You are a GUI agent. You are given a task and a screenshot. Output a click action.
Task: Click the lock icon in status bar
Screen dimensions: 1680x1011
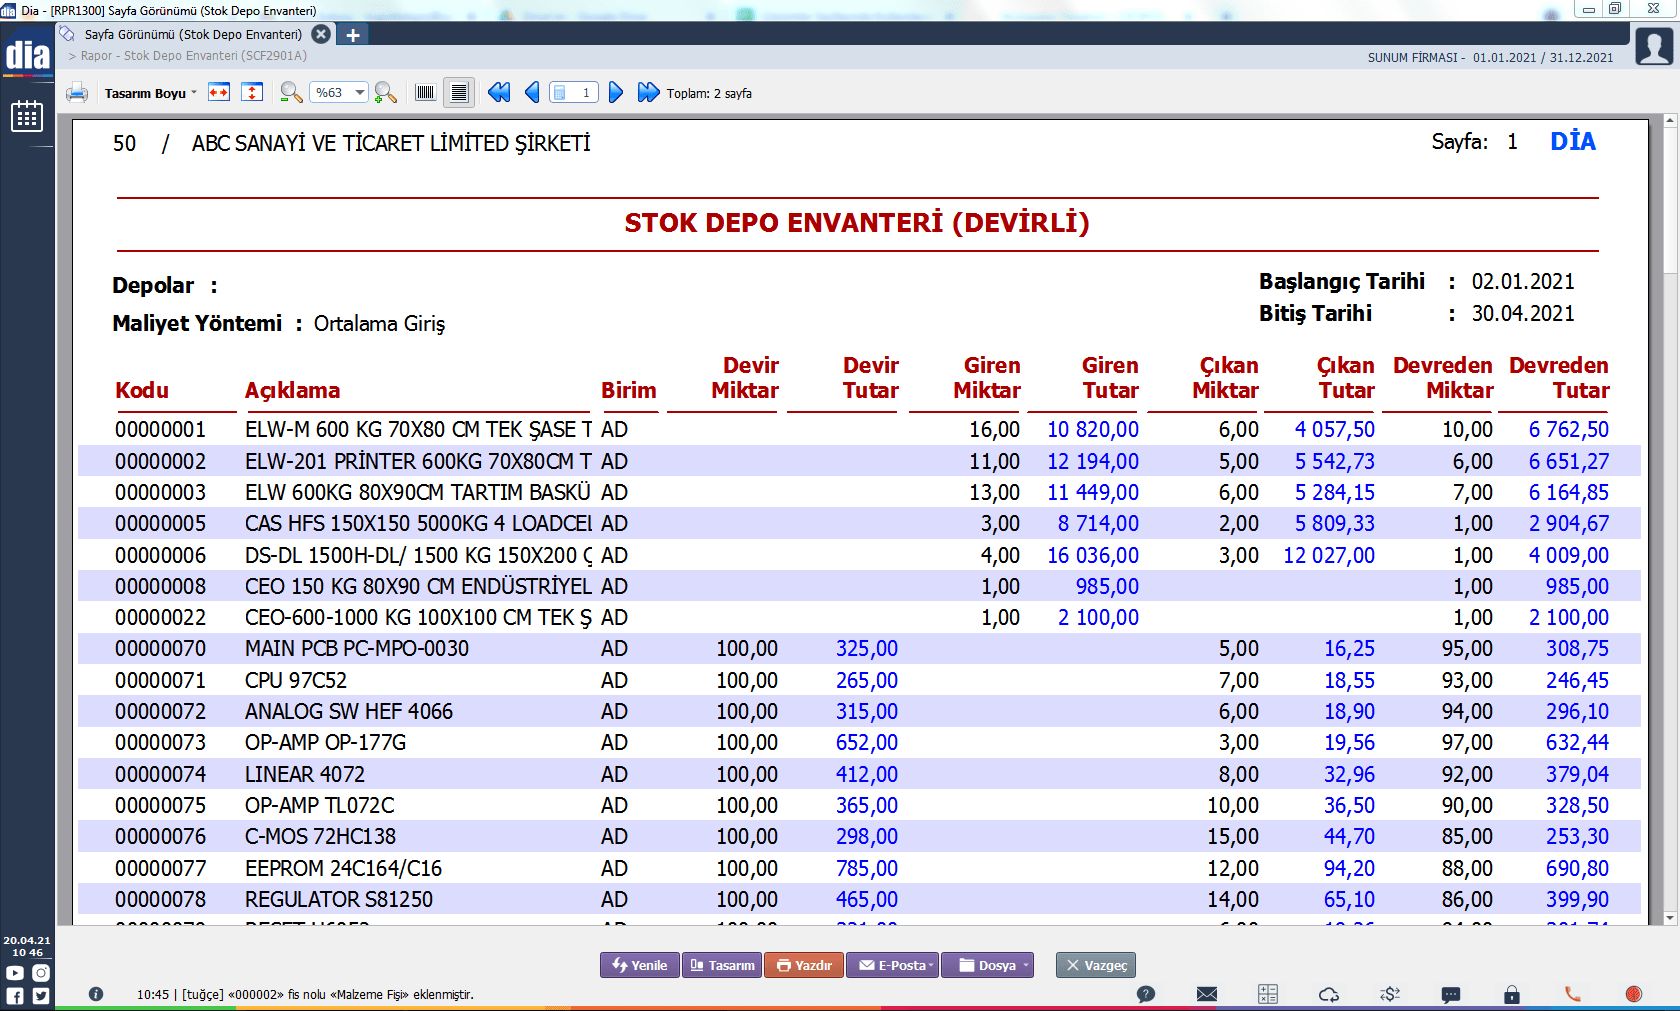tap(1512, 994)
